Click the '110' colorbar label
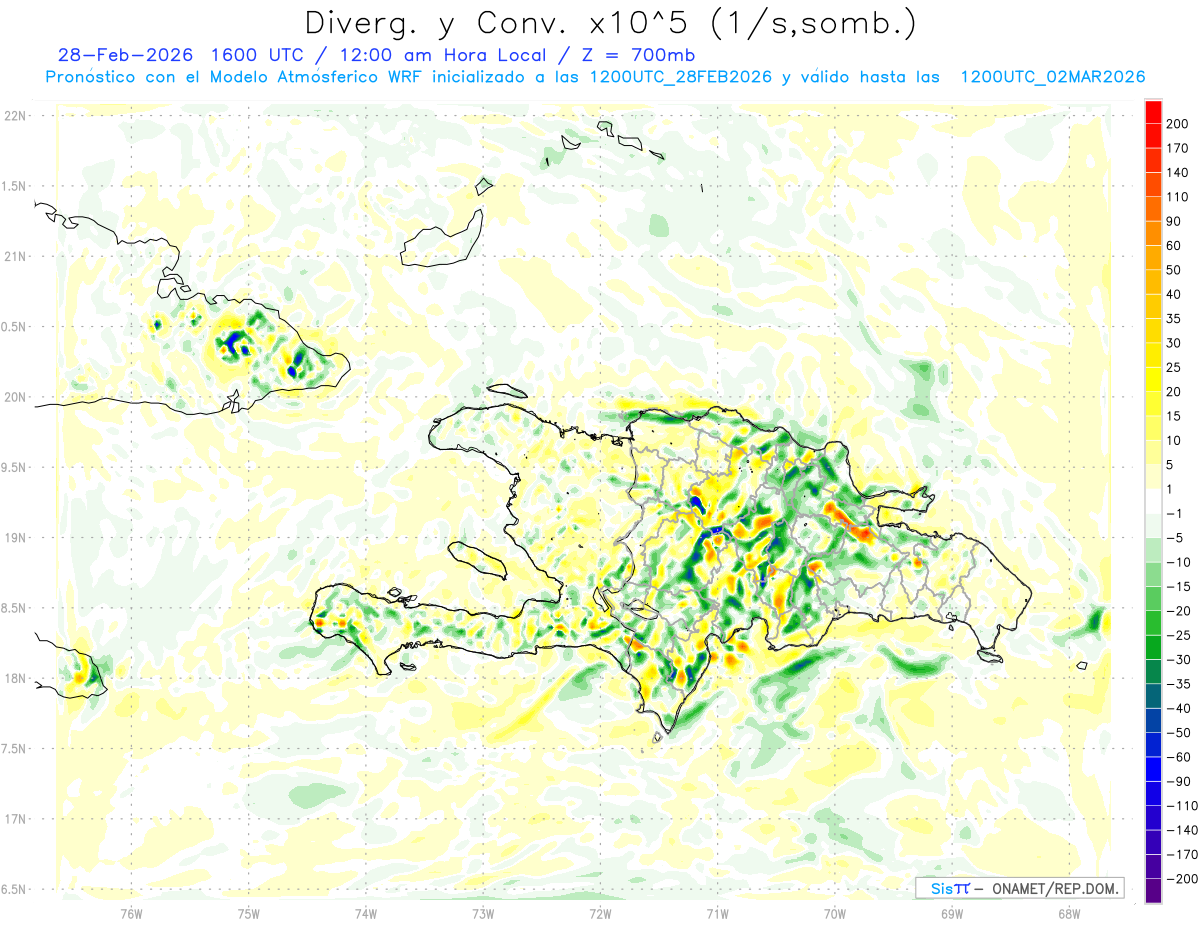1200x927 pixels. (1178, 197)
